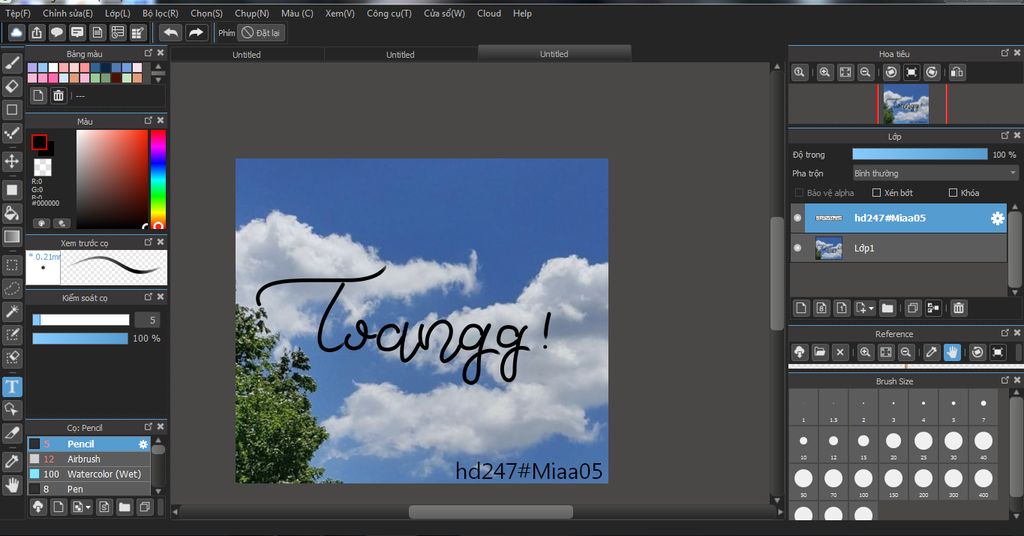
Task: Select the Brush tool in left toolbar
Action: click(12, 63)
